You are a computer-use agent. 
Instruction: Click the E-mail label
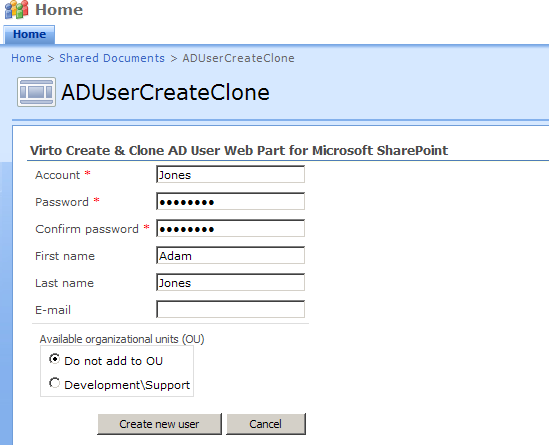coord(53,310)
